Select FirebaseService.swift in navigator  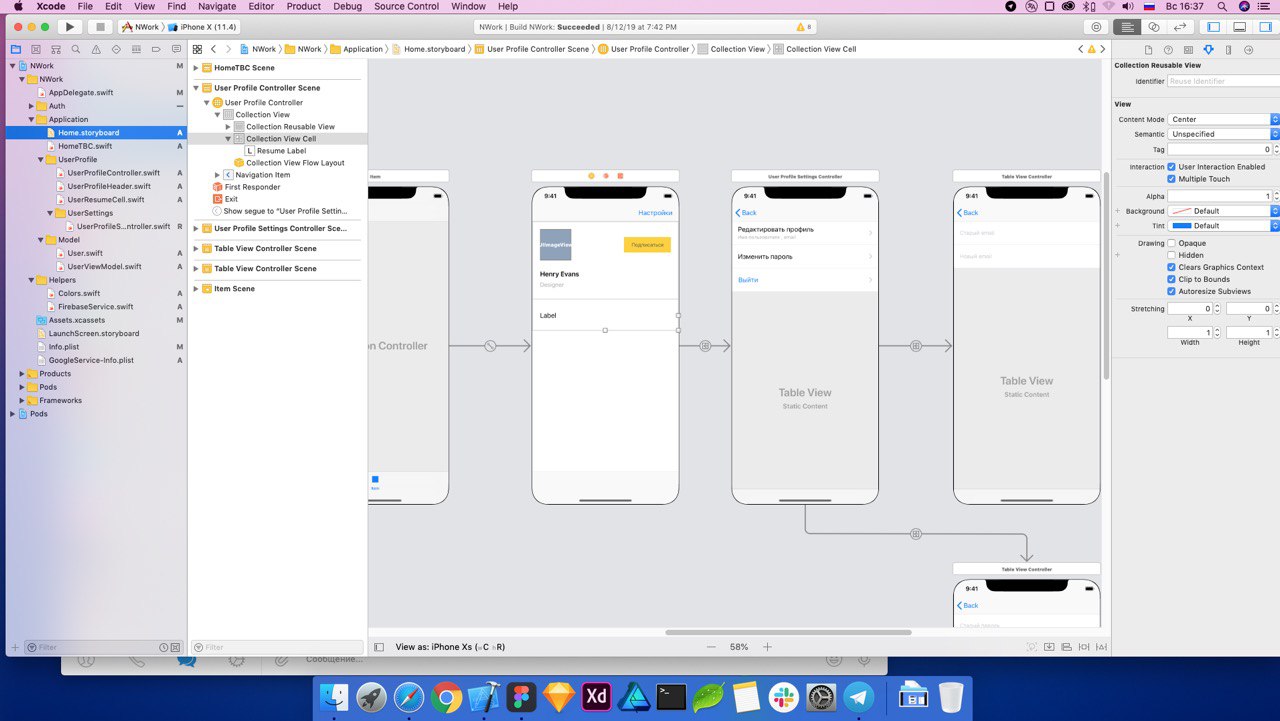95,307
